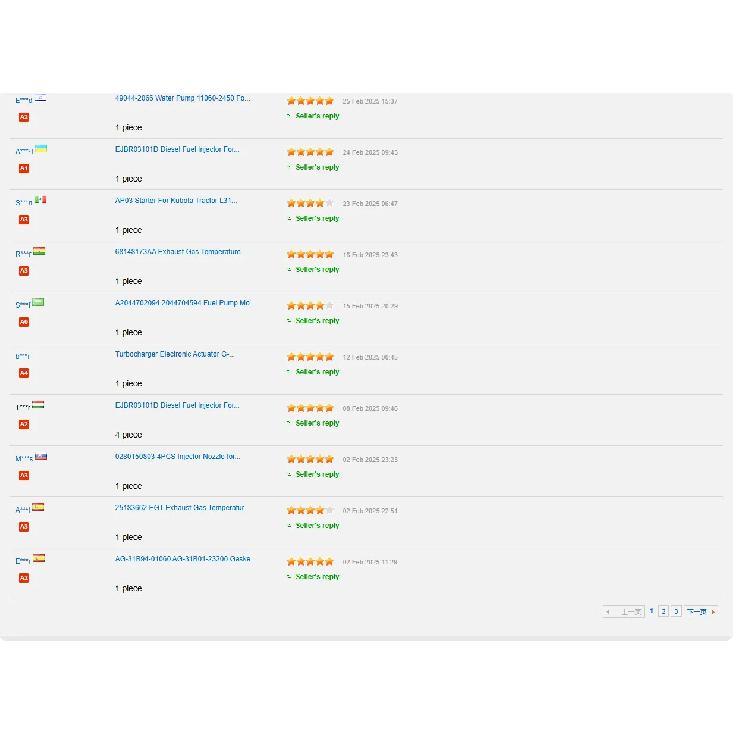Click red level badge in 681481 Exhaust row
Viewport: 733px width, 733px height.
click(24, 271)
